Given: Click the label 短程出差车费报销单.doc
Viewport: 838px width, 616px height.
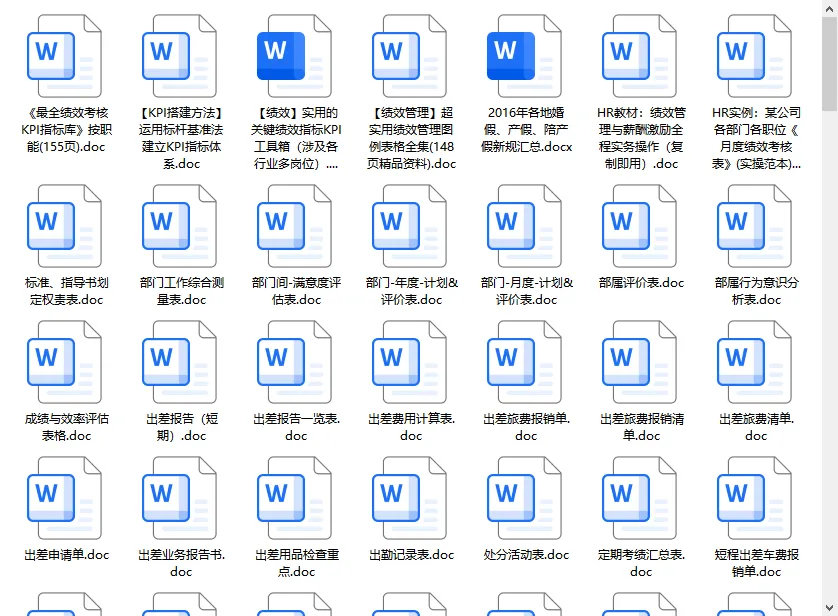Looking at the screenshot, I should (x=756, y=563).
